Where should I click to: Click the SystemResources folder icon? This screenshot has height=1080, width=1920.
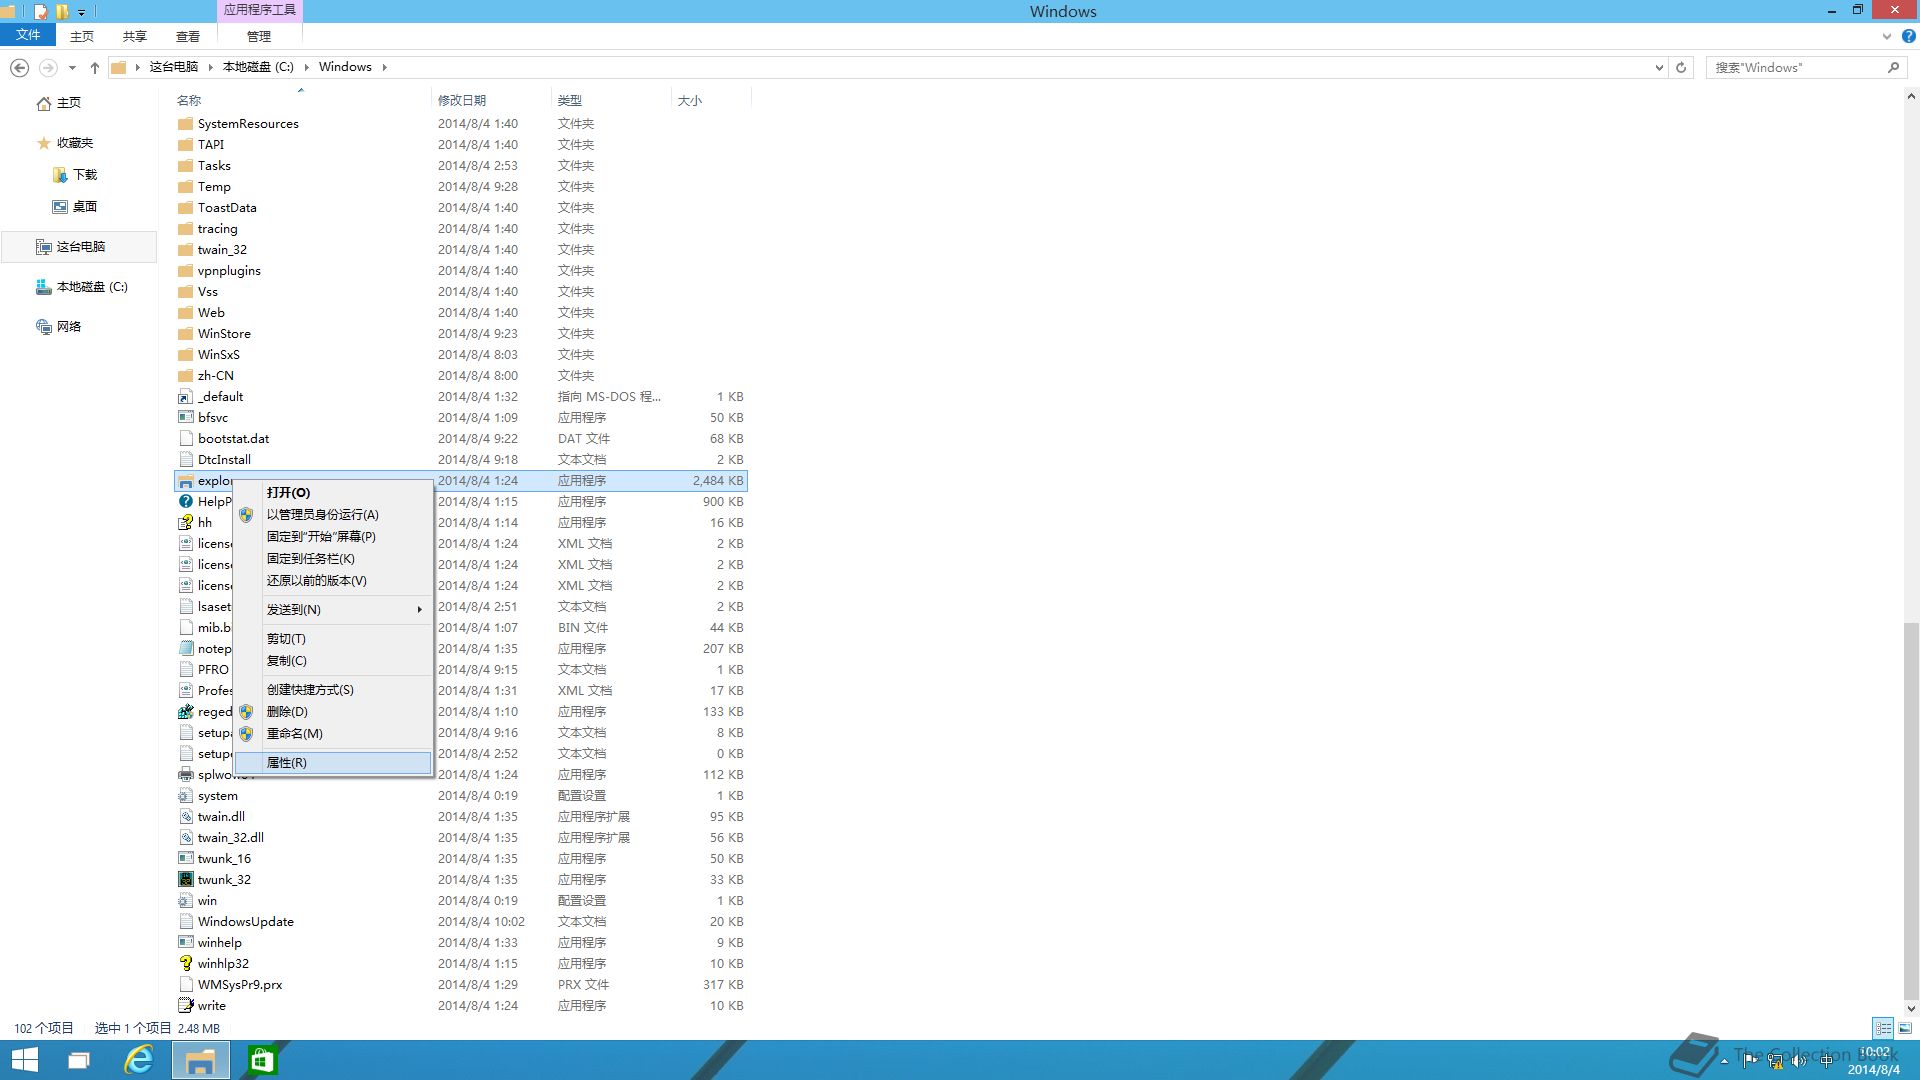tap(185, 124)
